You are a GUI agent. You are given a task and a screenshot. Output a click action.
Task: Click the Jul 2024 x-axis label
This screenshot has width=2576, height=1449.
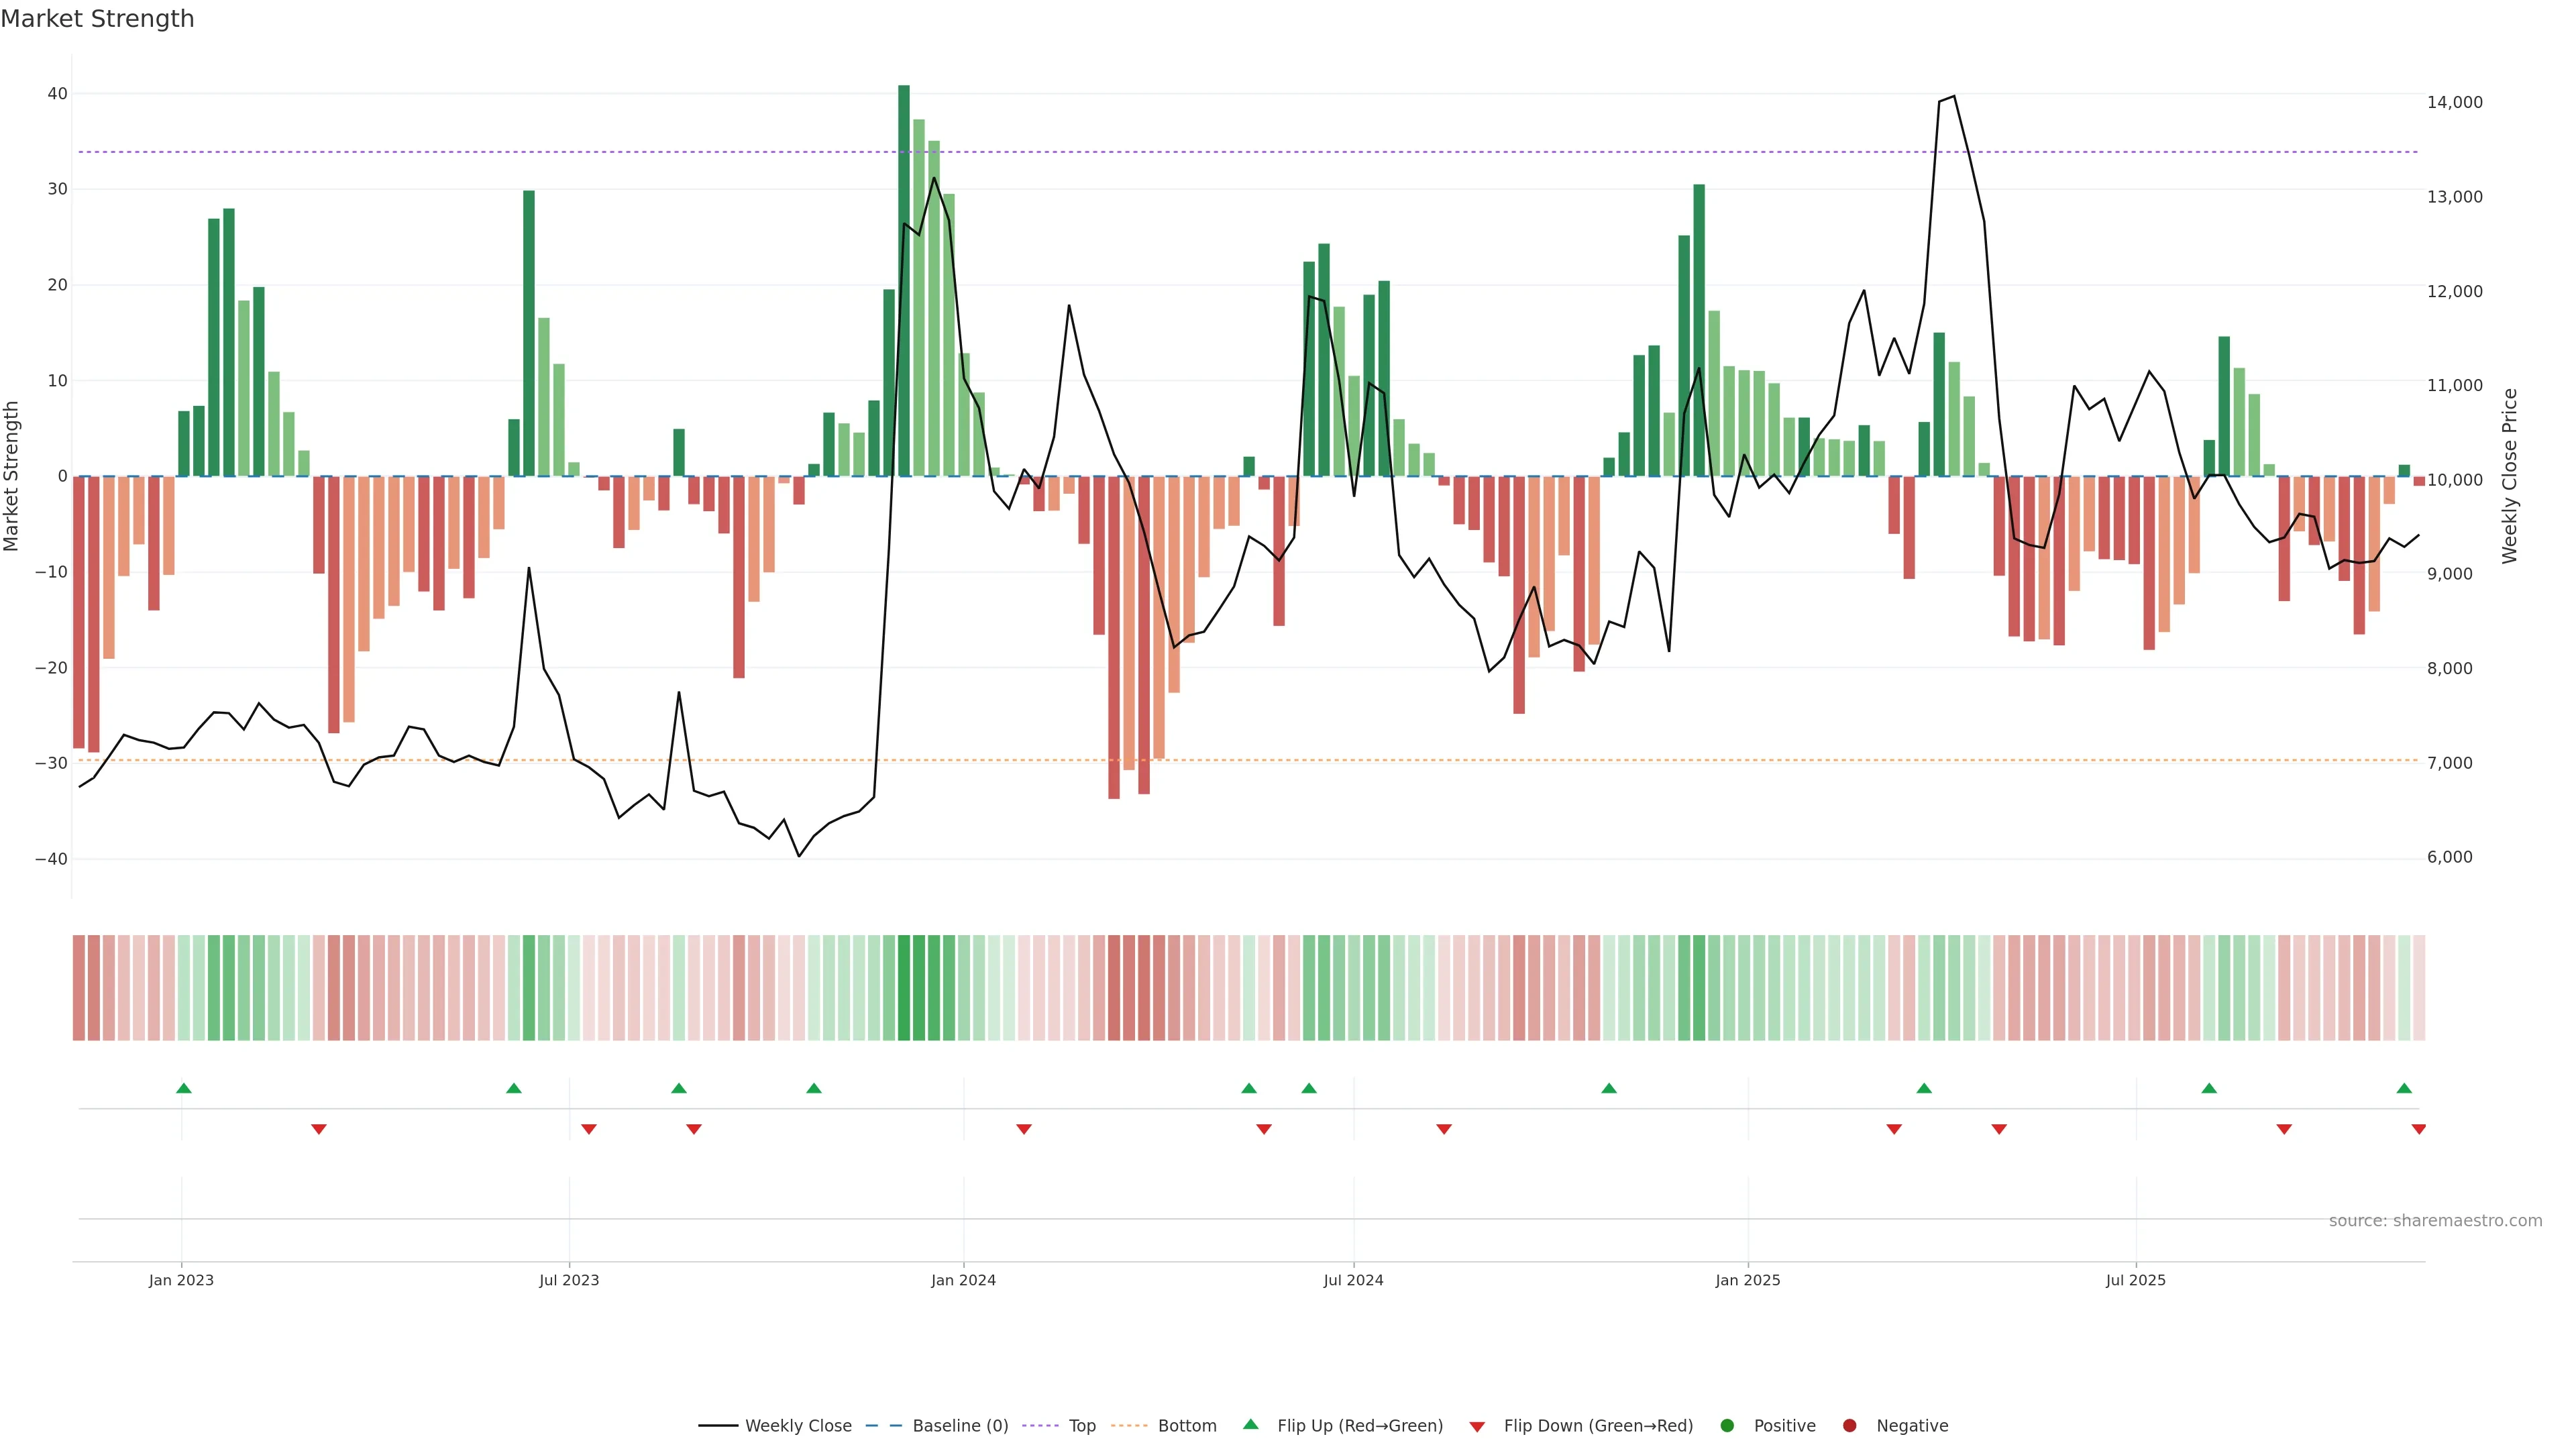point(1353,1280)
